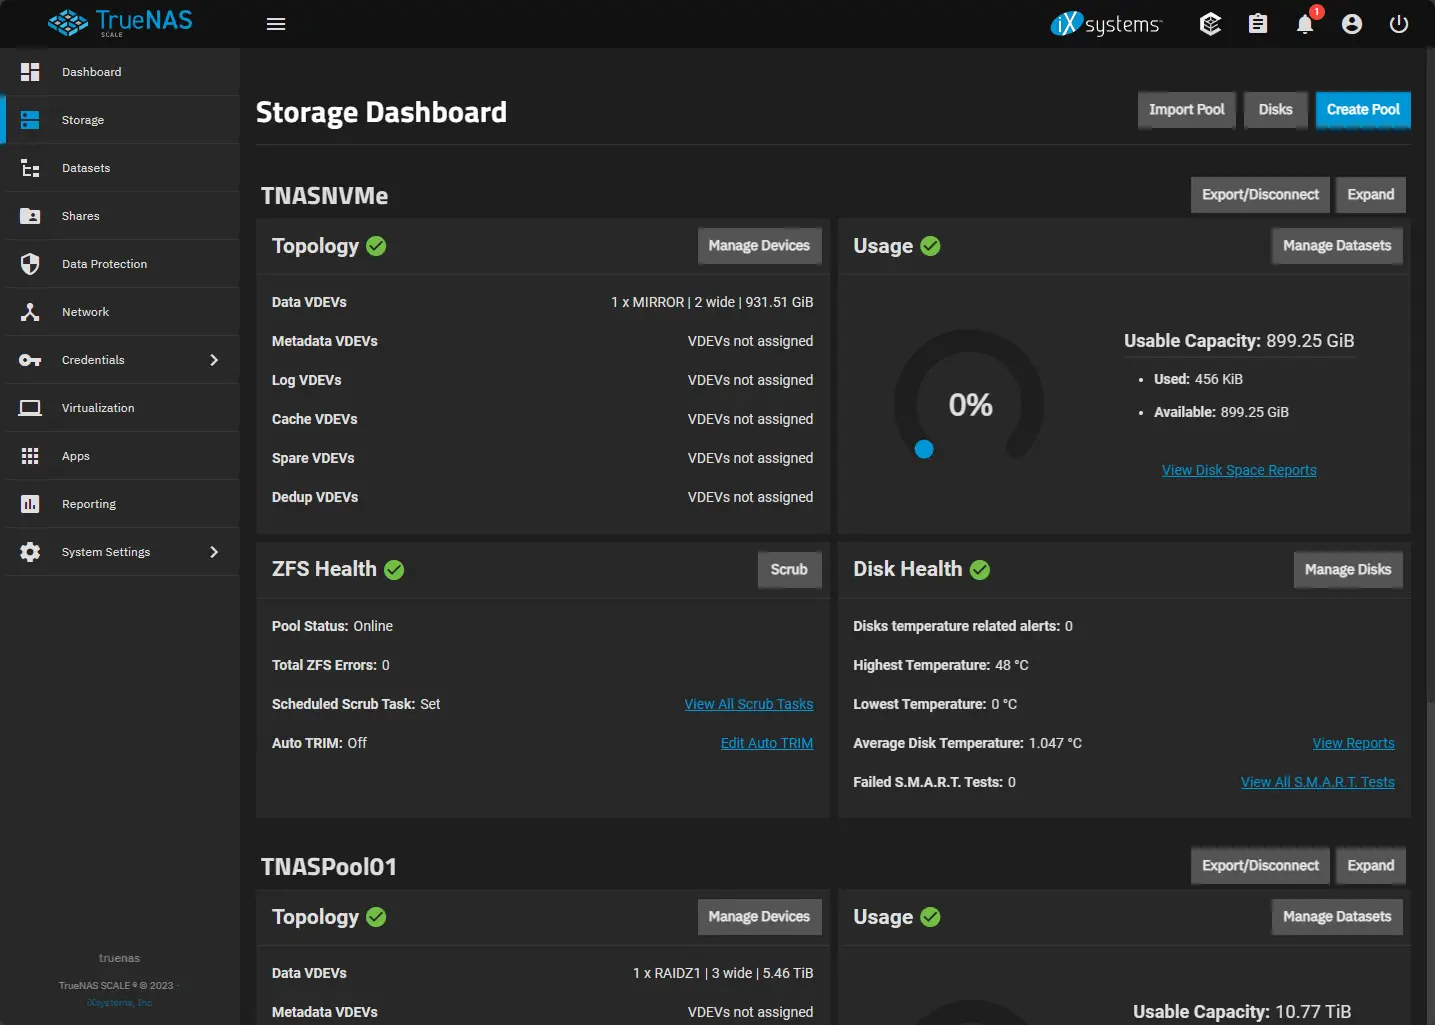Open the Apps menu item
Viewport: 1435px width, 1025px height.
[x=121, y=456]
